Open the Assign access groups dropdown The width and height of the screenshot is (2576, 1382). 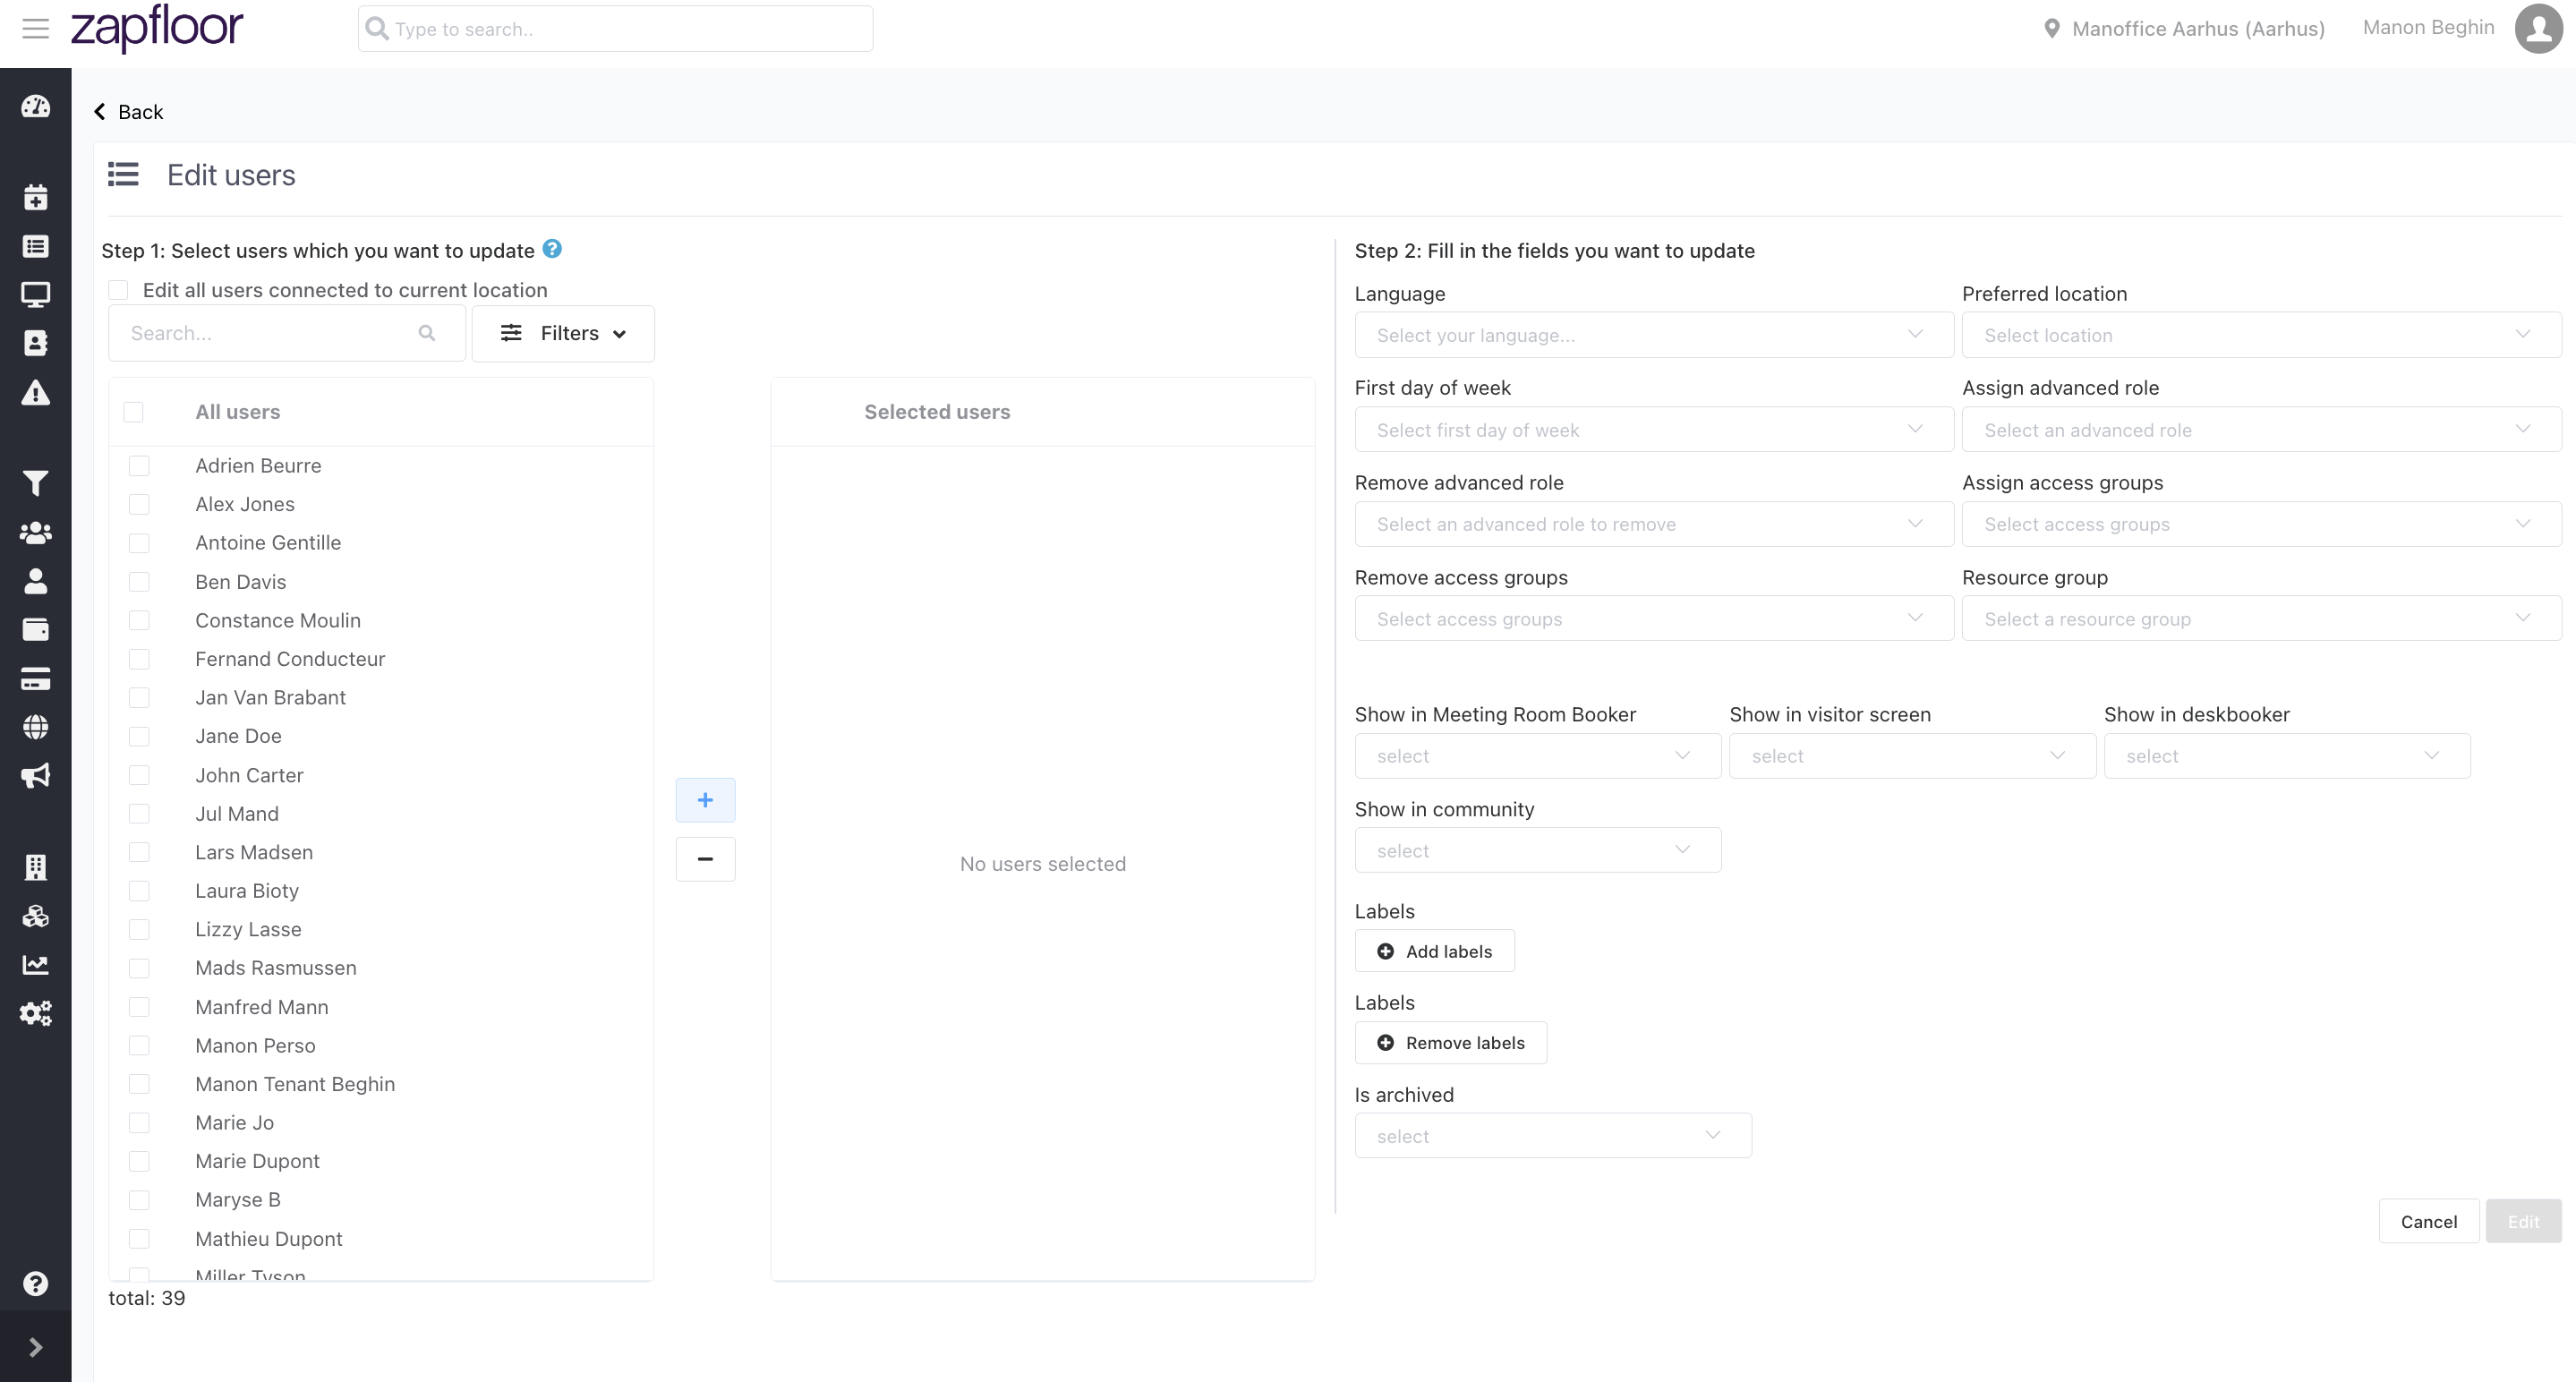coord(2261,524)
